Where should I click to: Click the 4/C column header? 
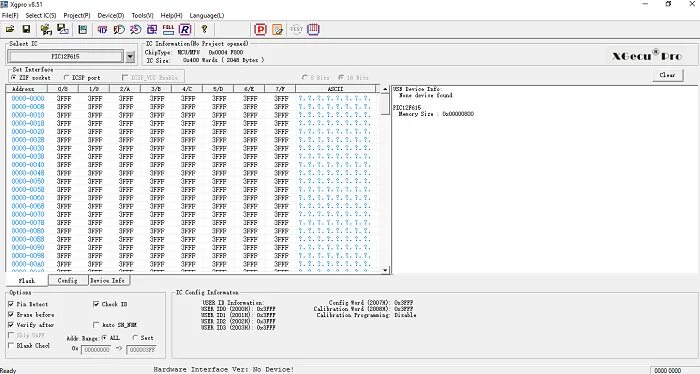[187, 89]
